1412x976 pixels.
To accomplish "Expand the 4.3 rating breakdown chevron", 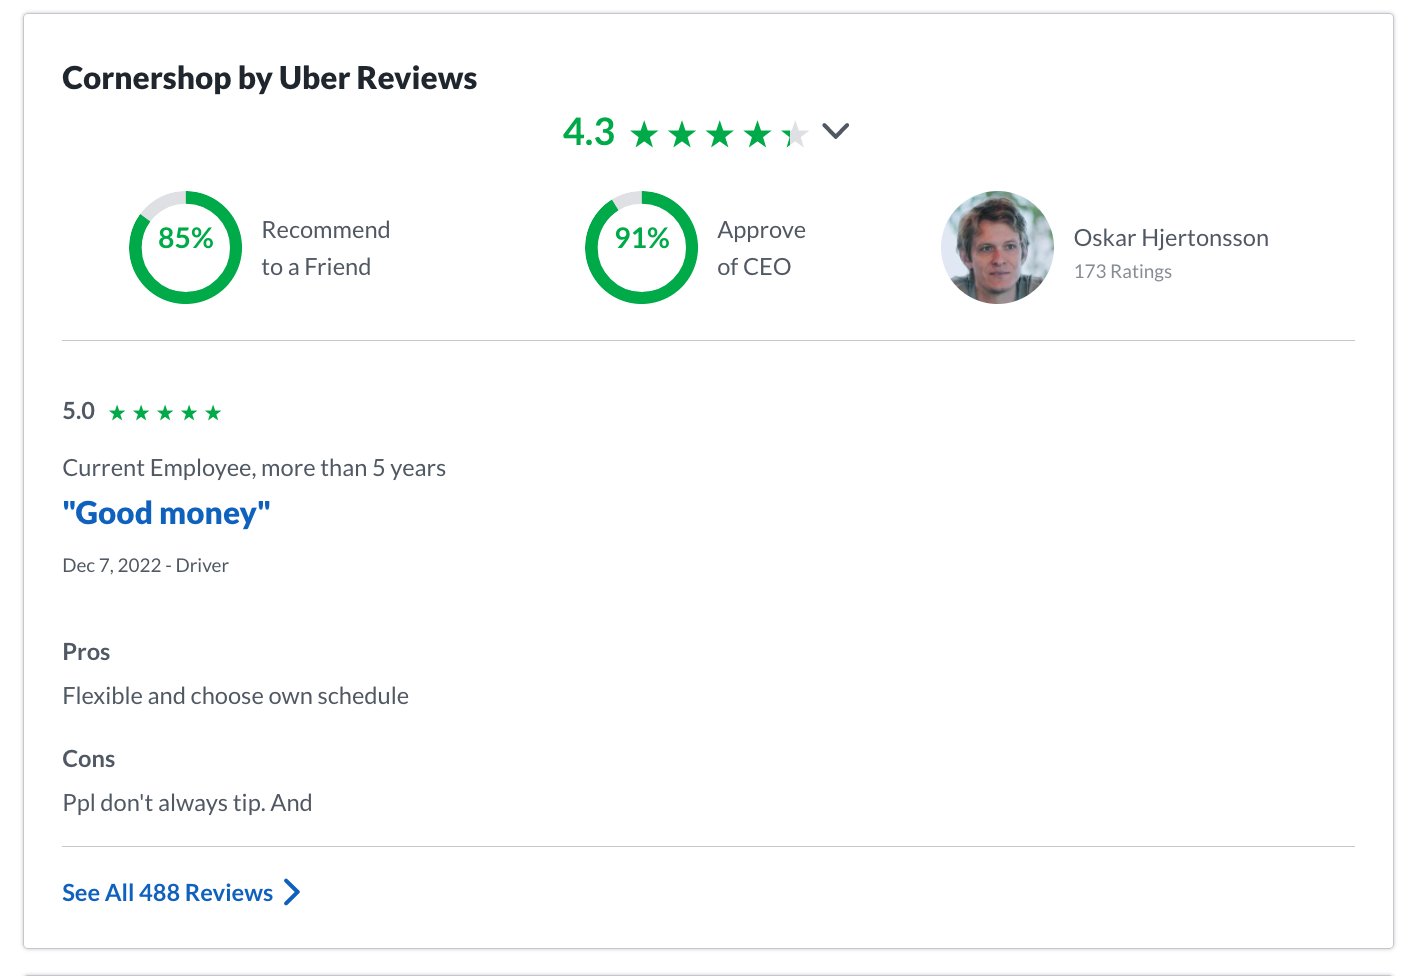I will (x=835, y=131).
